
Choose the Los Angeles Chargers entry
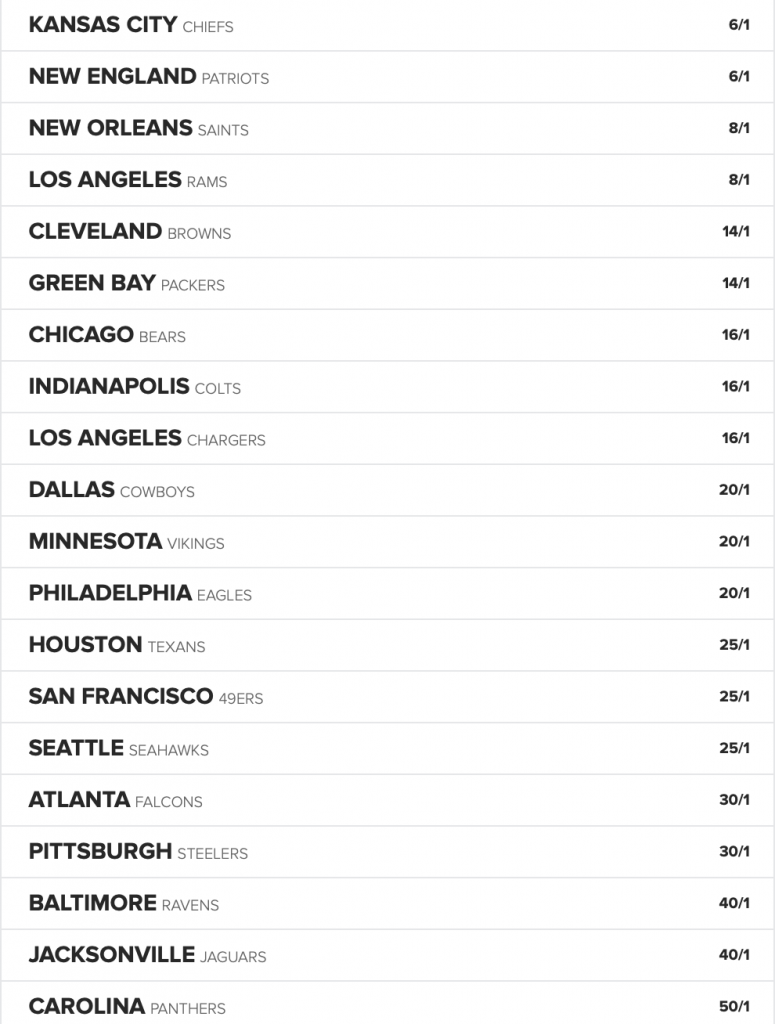coord(387,438)
